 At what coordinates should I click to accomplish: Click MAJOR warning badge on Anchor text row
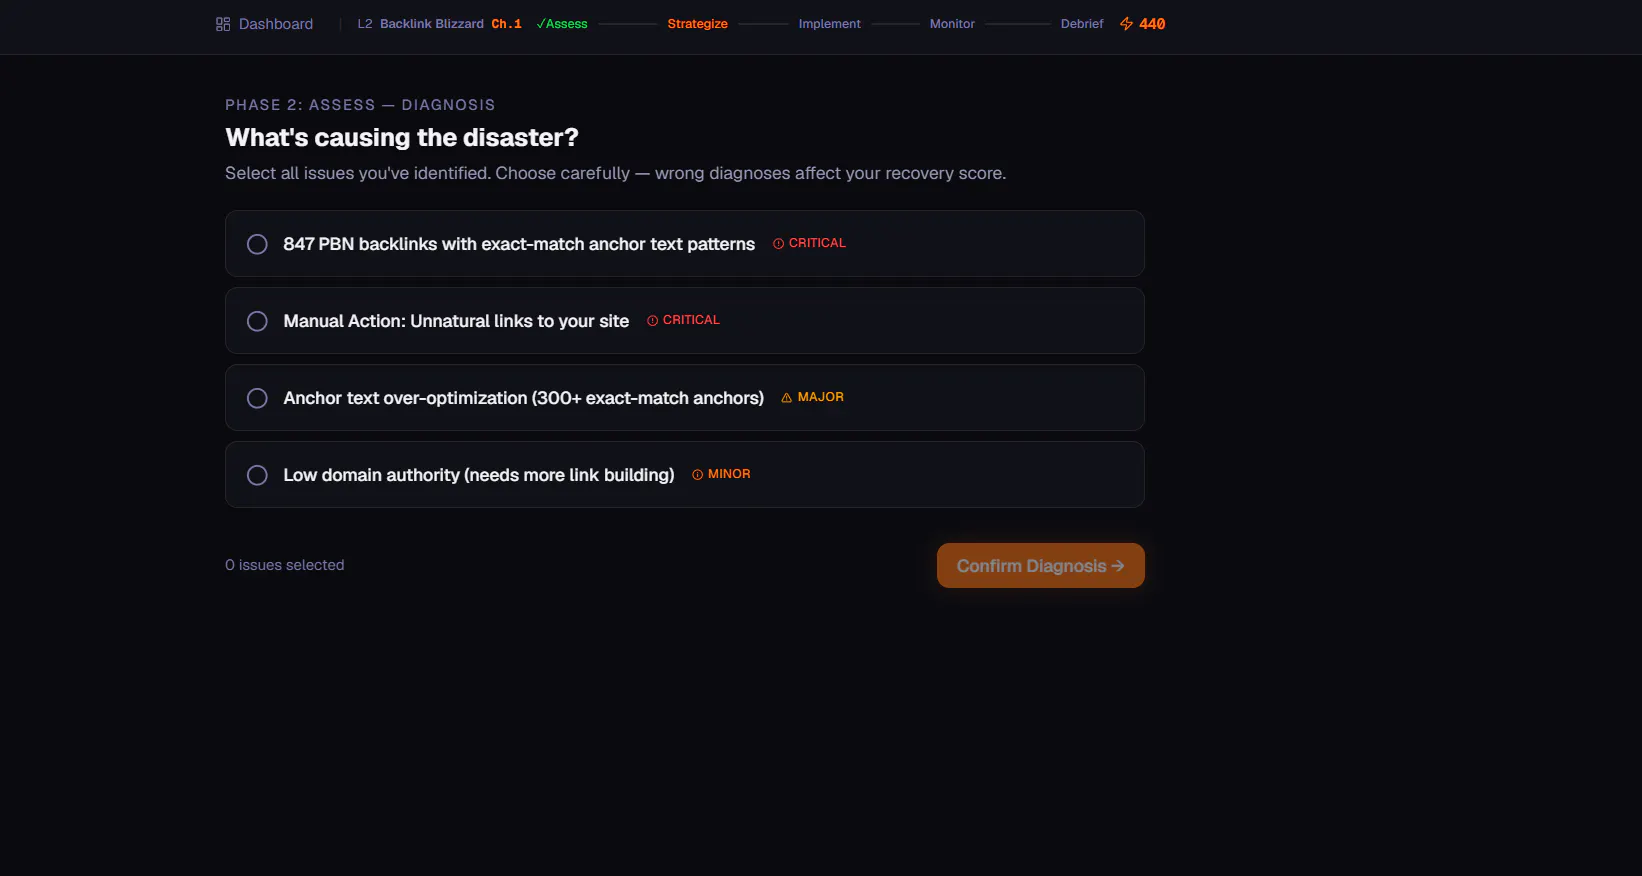[x=812, y=397]
